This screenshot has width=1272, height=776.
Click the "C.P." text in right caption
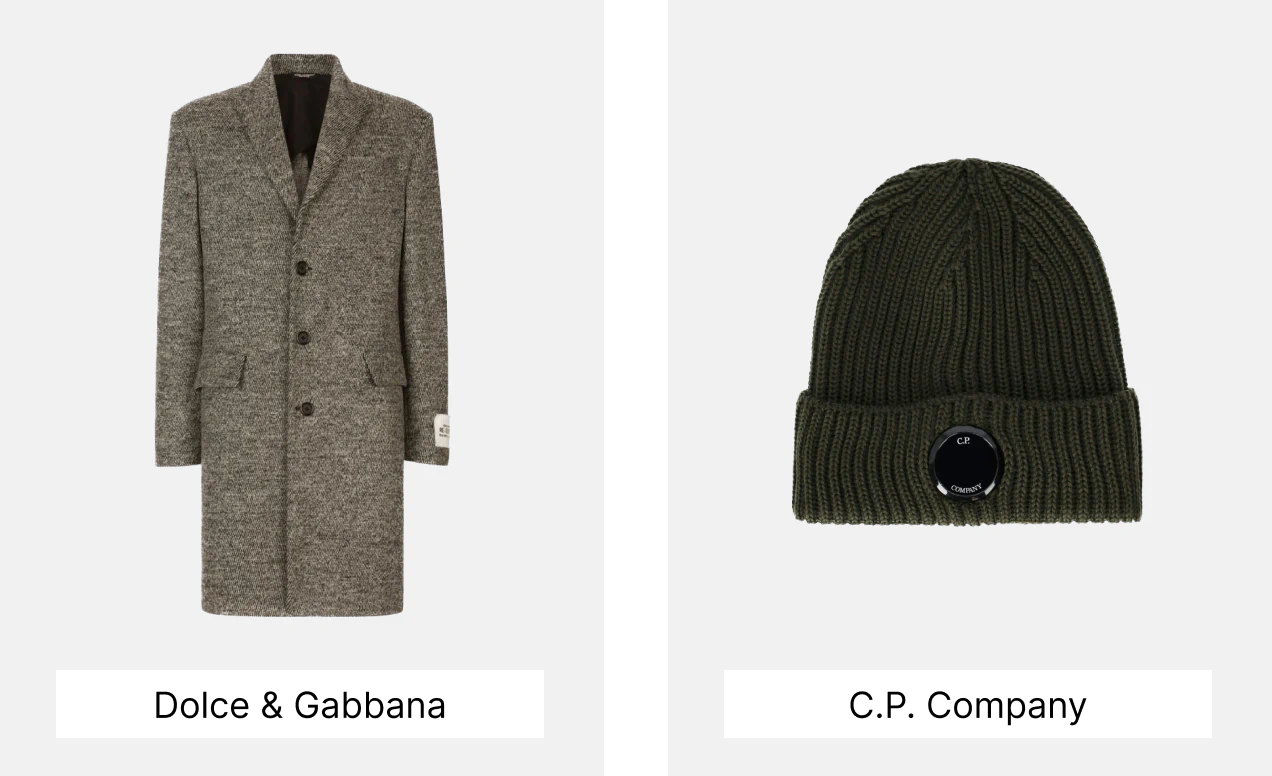882,705
